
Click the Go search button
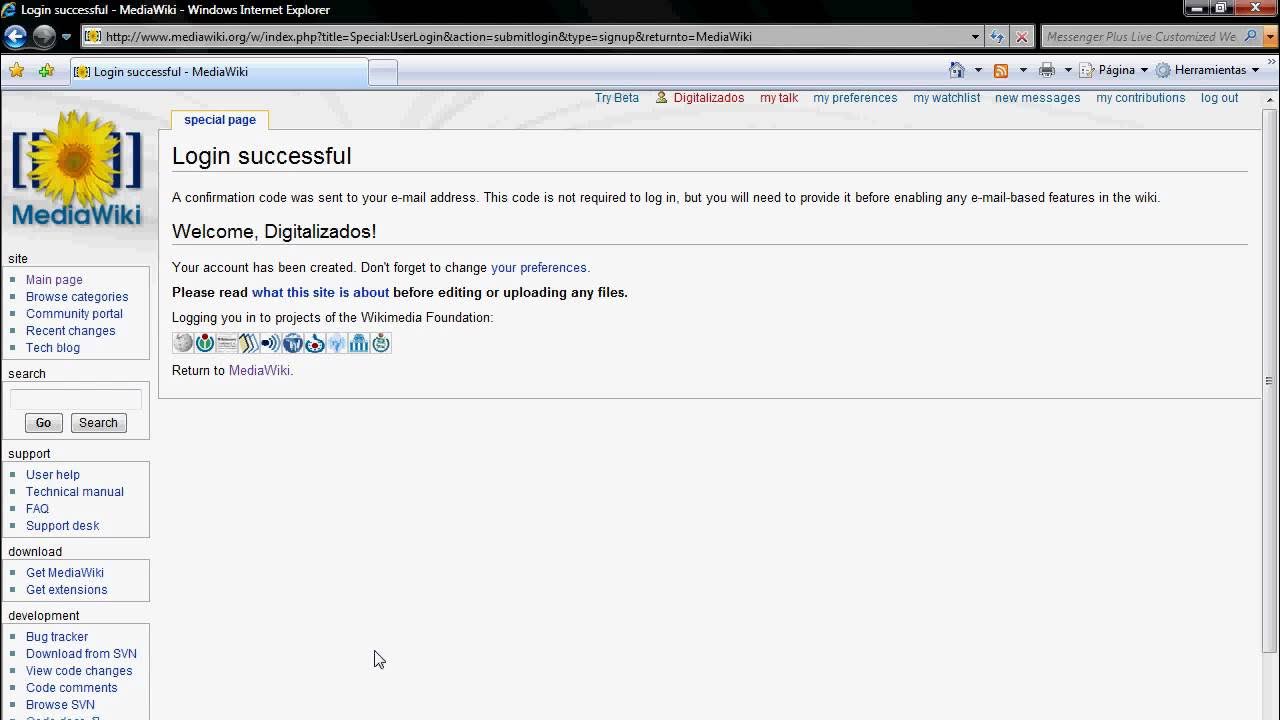(x=43, y=423)
